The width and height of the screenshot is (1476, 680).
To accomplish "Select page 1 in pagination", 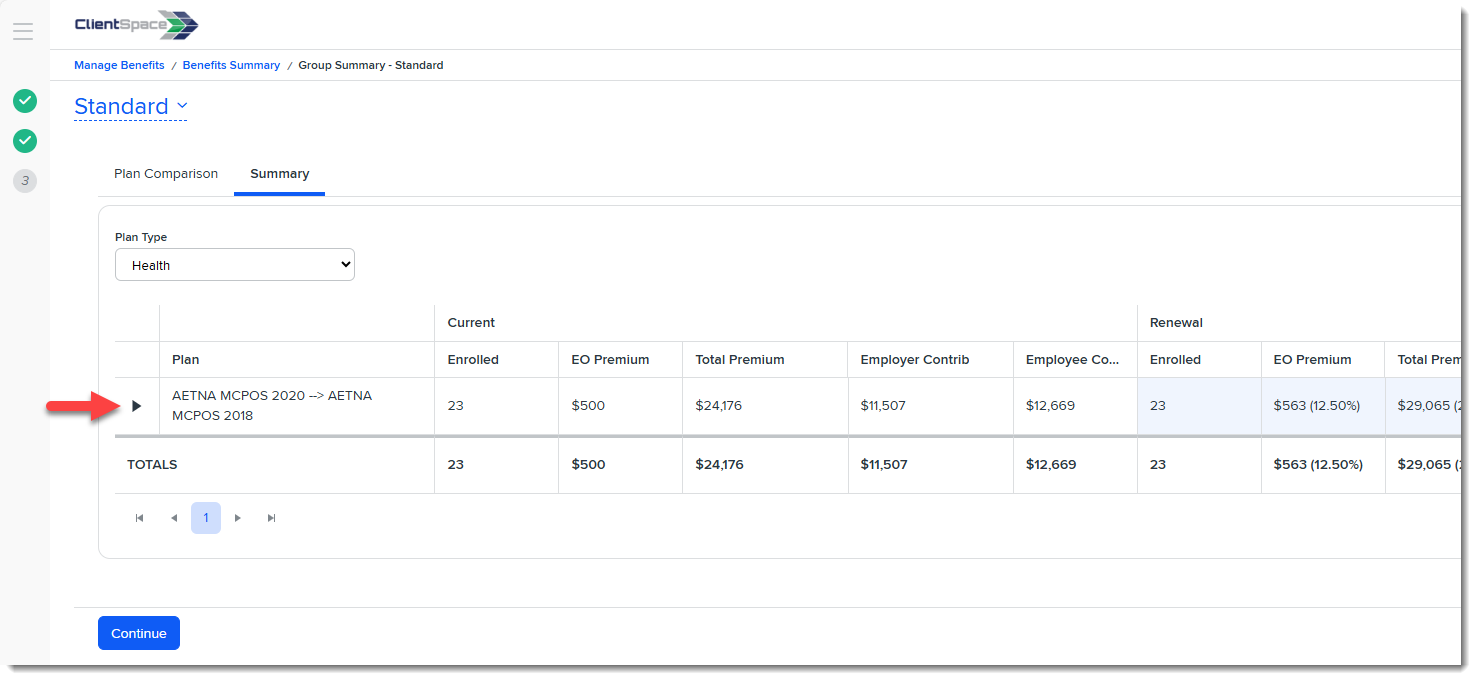I will click(206, 518).
